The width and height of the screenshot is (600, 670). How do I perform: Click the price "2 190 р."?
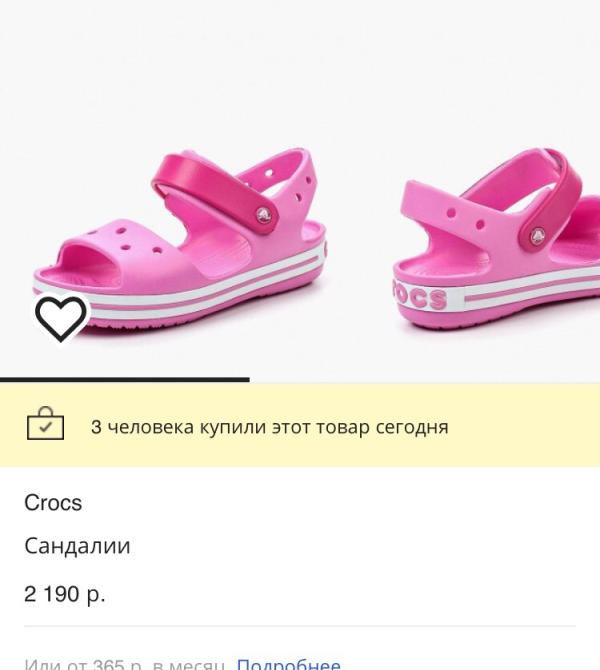click(65, 594)
